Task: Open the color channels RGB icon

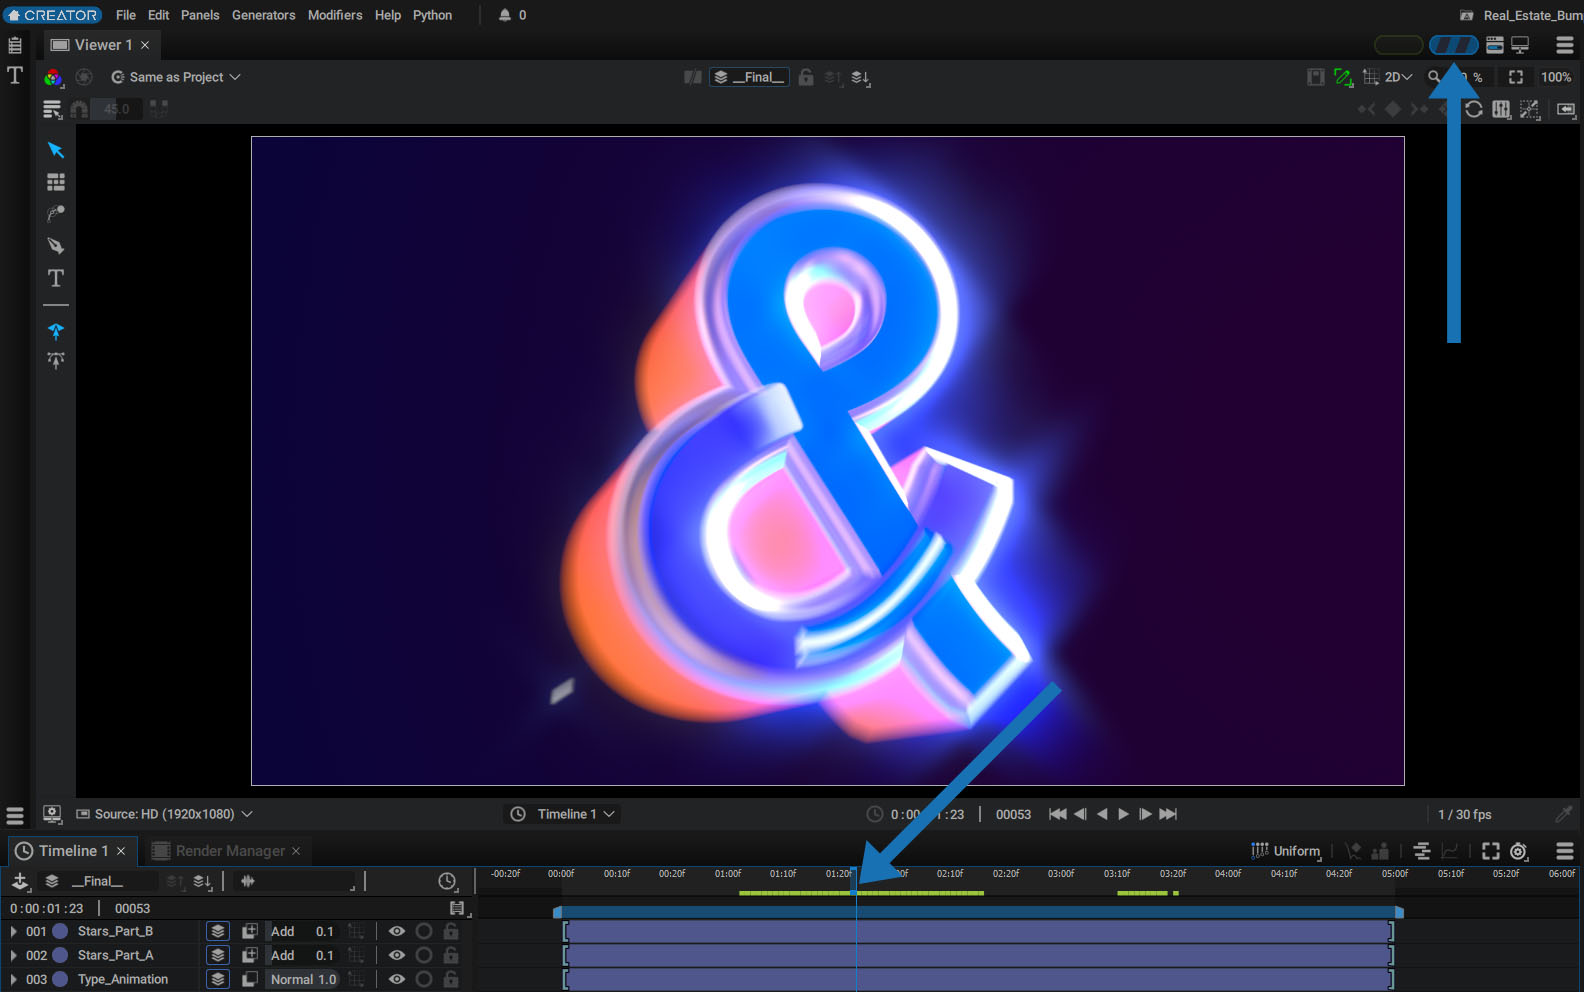Action: coord(53,77)
